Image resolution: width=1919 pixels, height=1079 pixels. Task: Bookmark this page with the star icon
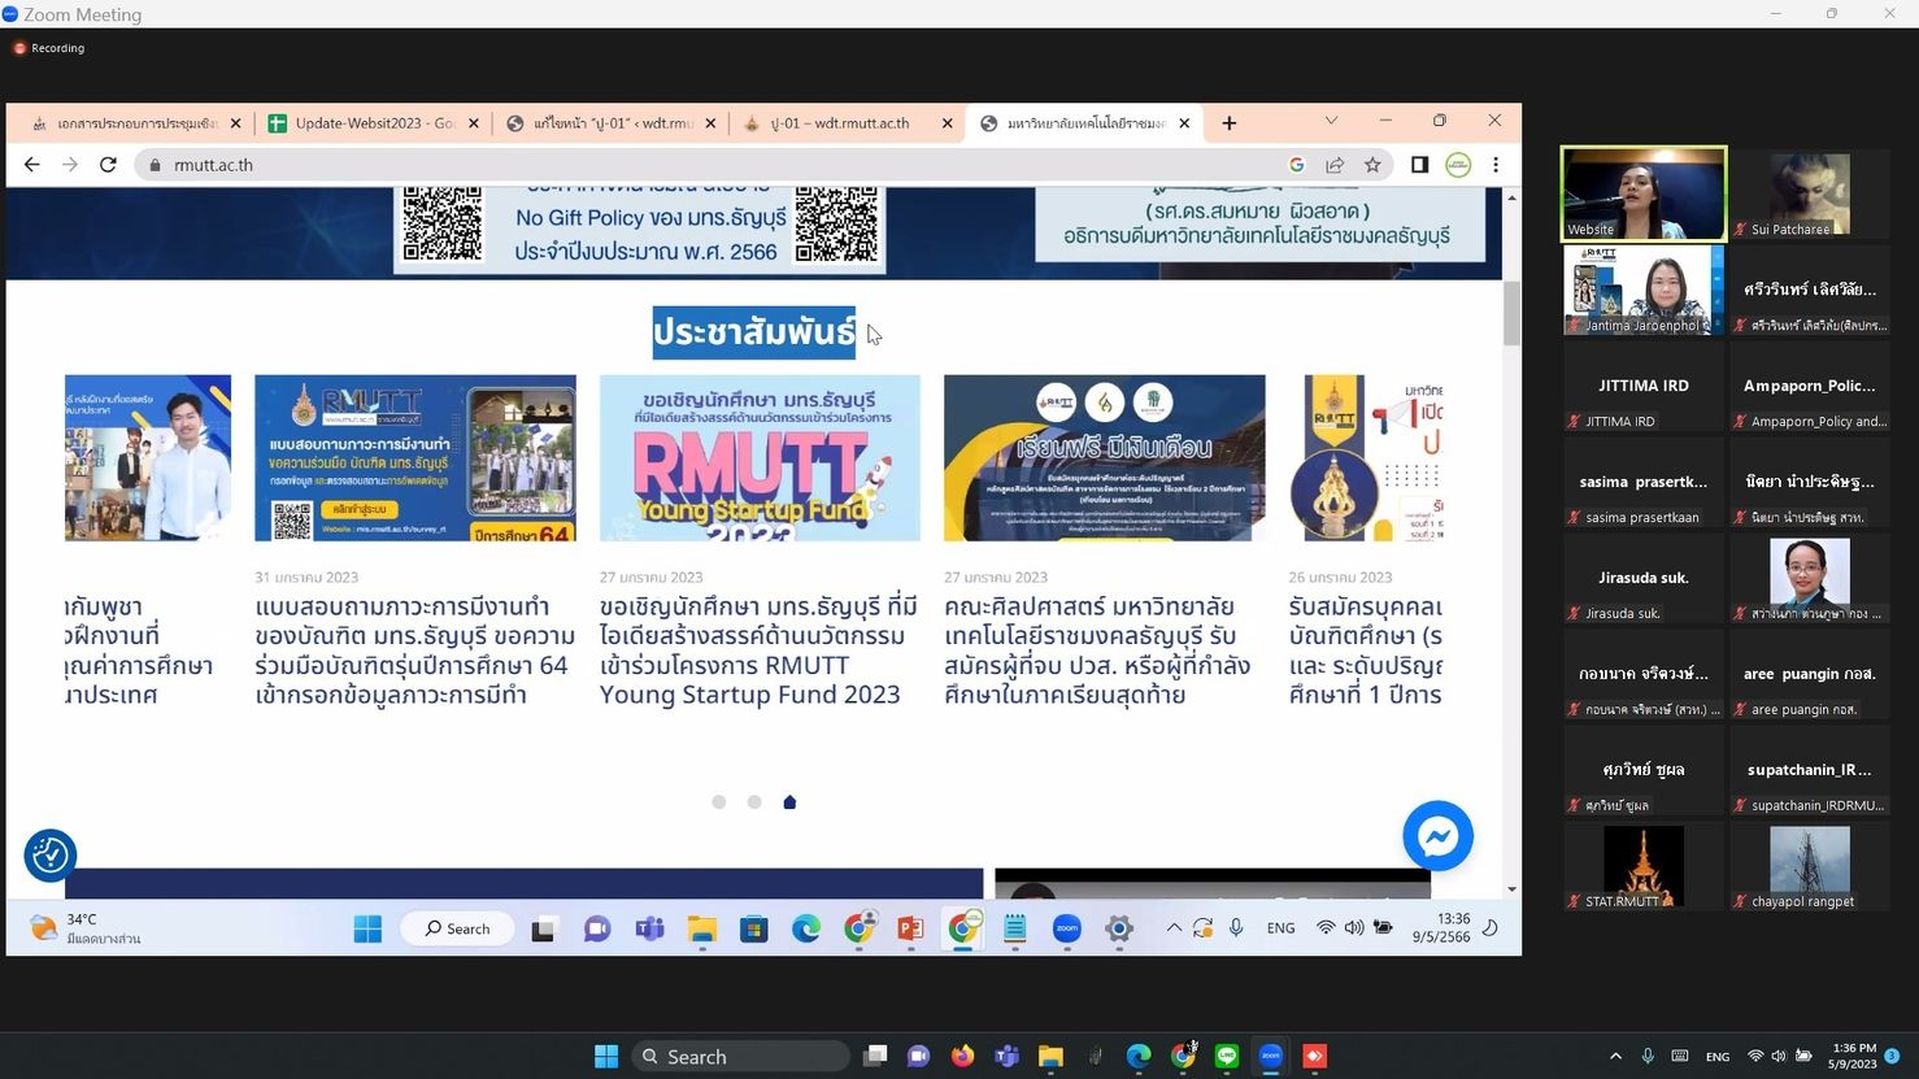tap(1372, 165)
